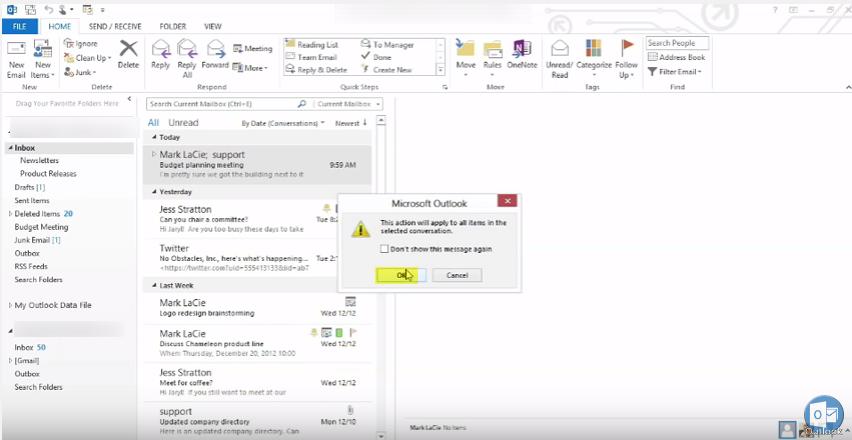
Task: Open the Drafts folder
Action: pyautogui.click(x=30, y=187)
